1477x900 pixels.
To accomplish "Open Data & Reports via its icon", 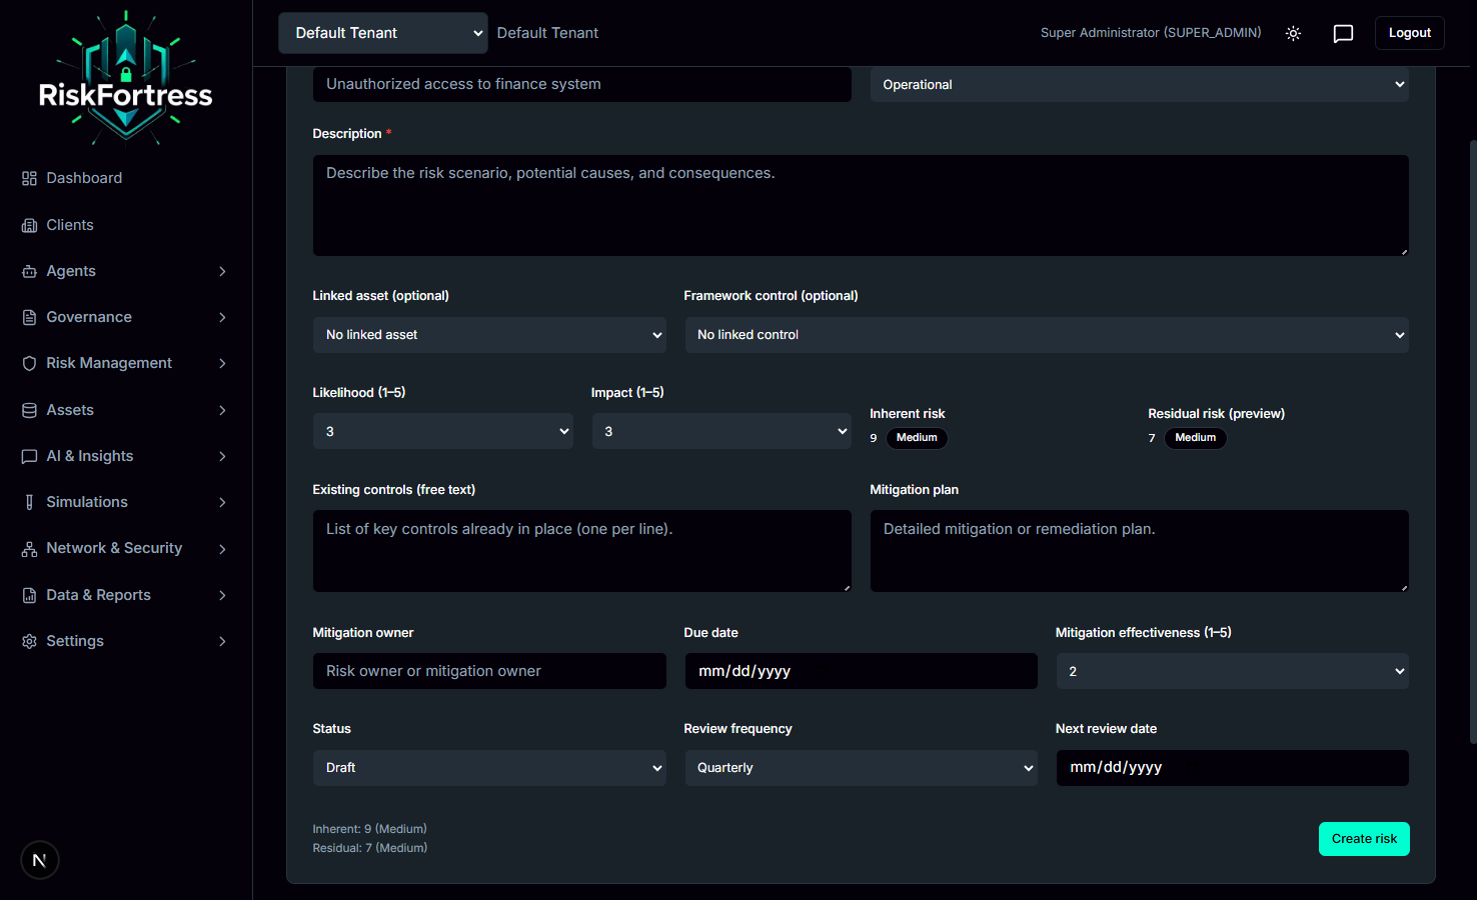I will tap(29, 594).
